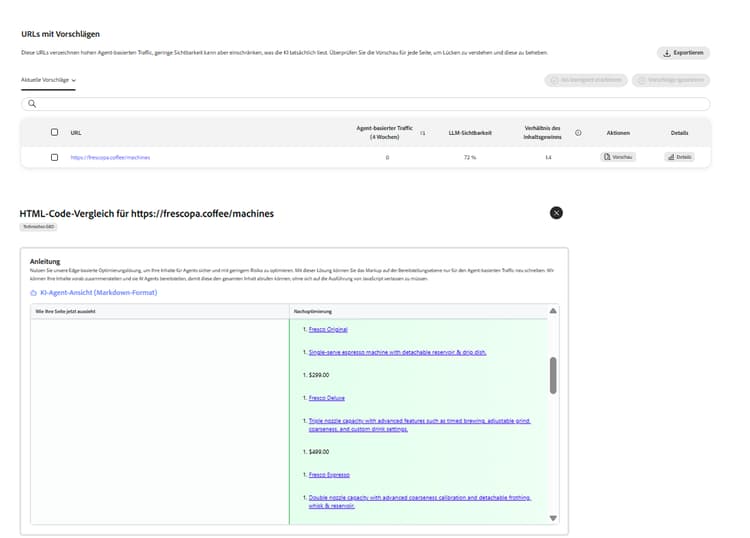The image size is (750, 538).
Task: Open the Fresco Deluxe link
Action: coord(327,398)
